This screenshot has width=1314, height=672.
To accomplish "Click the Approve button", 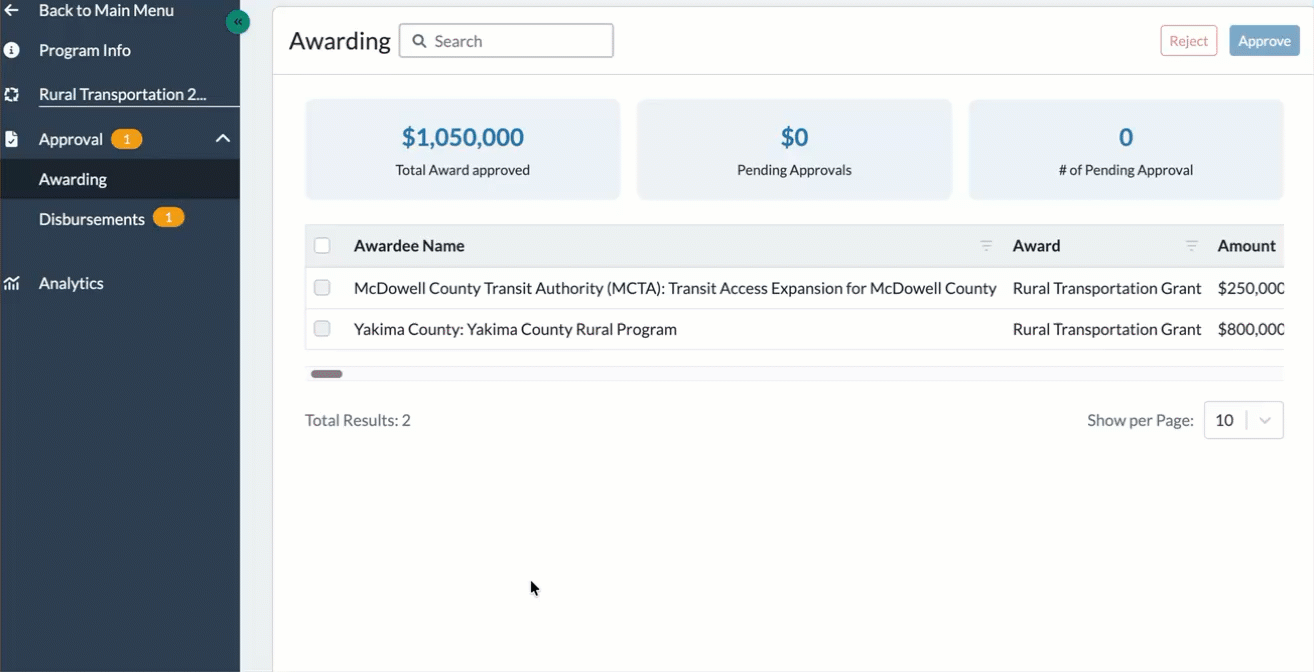I will pos(1264,41).
